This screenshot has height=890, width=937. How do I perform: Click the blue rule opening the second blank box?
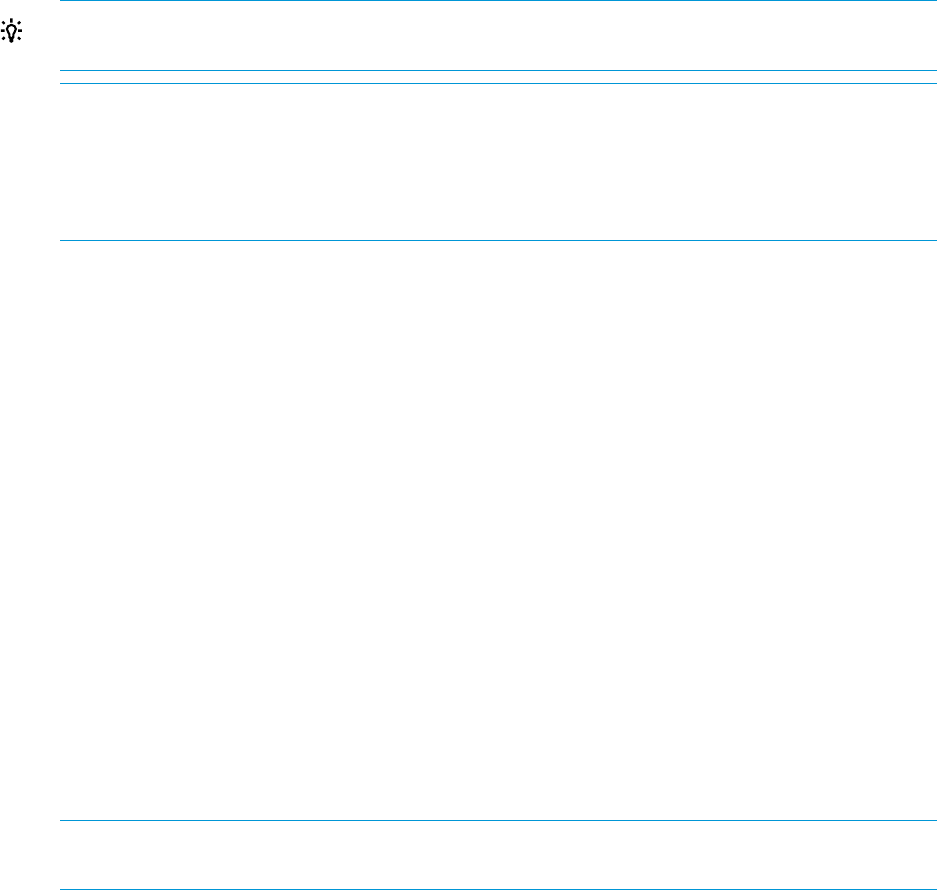click(498, 84)
